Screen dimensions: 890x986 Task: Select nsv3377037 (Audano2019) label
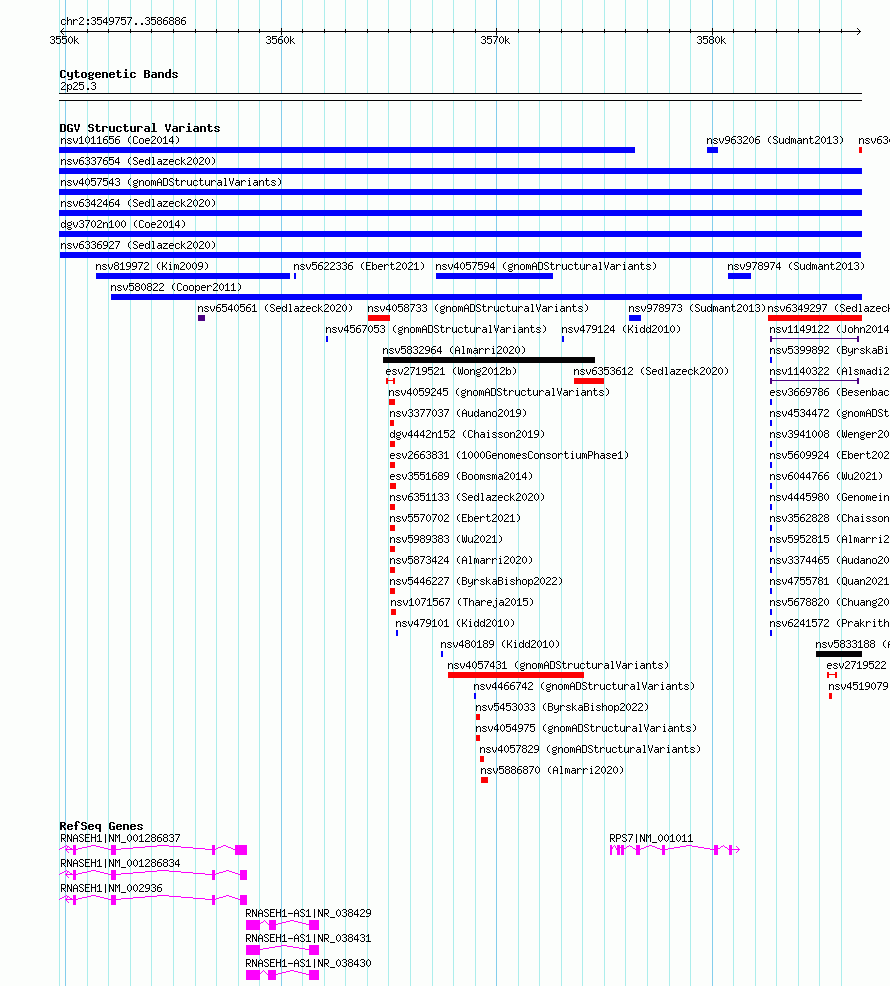tap(458, 413)
